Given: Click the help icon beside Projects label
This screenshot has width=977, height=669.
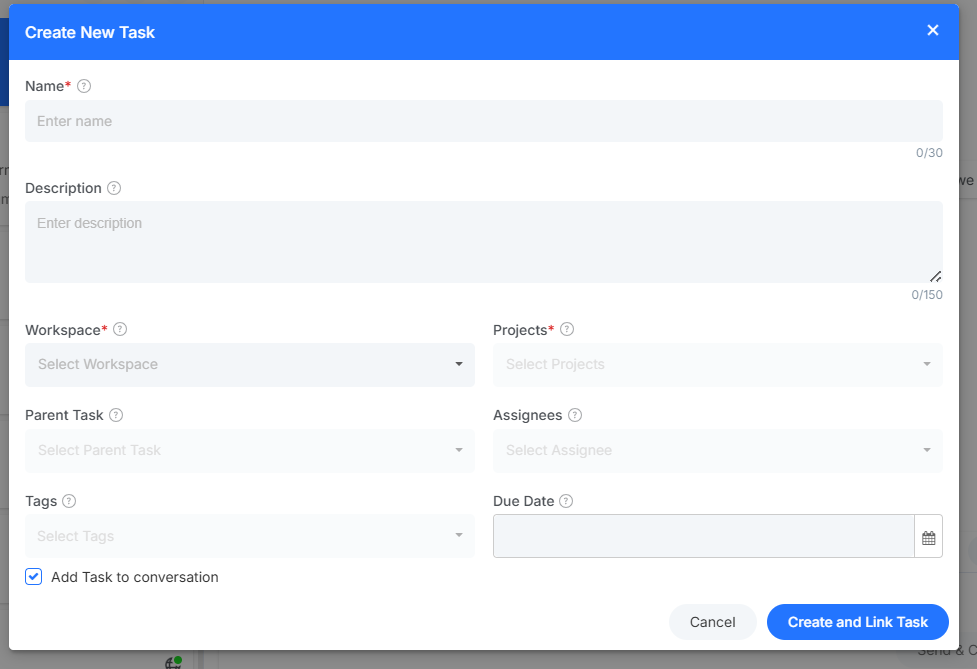Looking at the screenshot, I should pyautogui.click(x=567, y=330).
